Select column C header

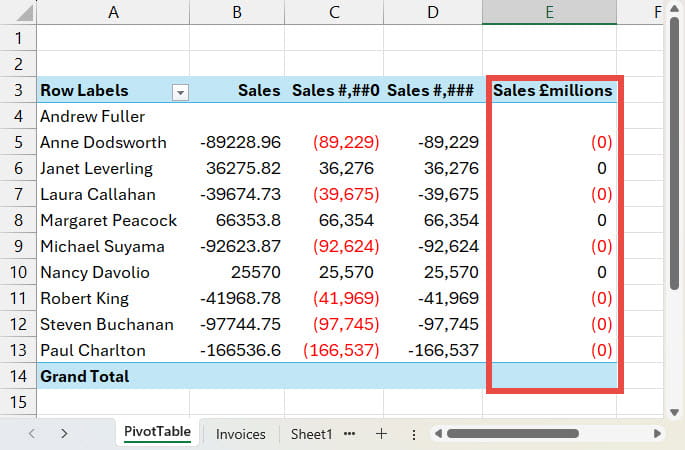point(334,12)
